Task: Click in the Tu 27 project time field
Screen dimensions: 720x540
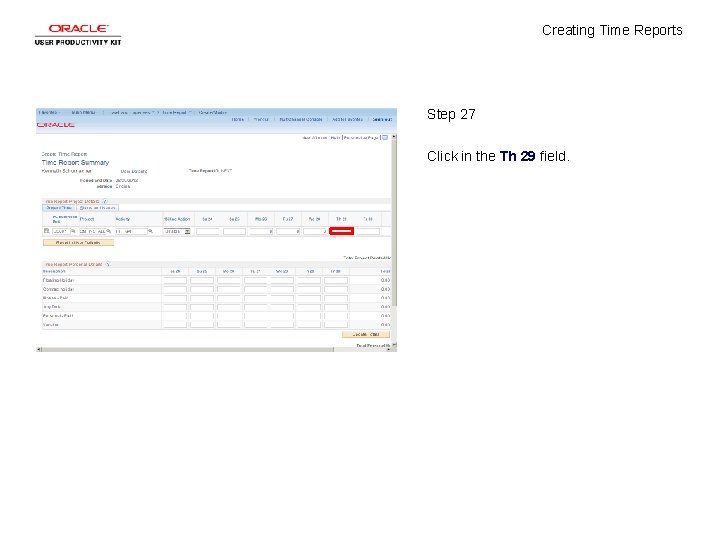Action: [288, 231]
